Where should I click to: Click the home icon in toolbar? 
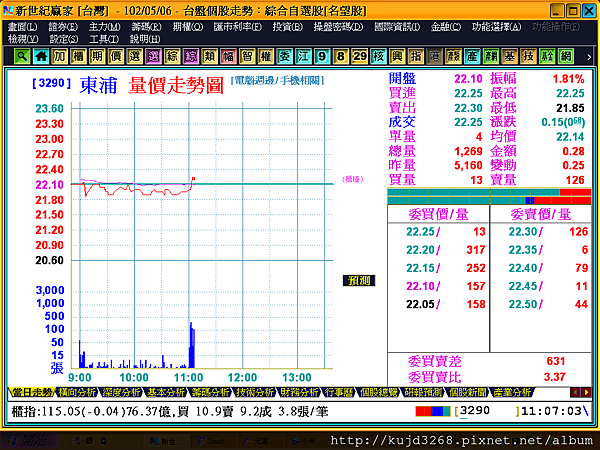41,56
